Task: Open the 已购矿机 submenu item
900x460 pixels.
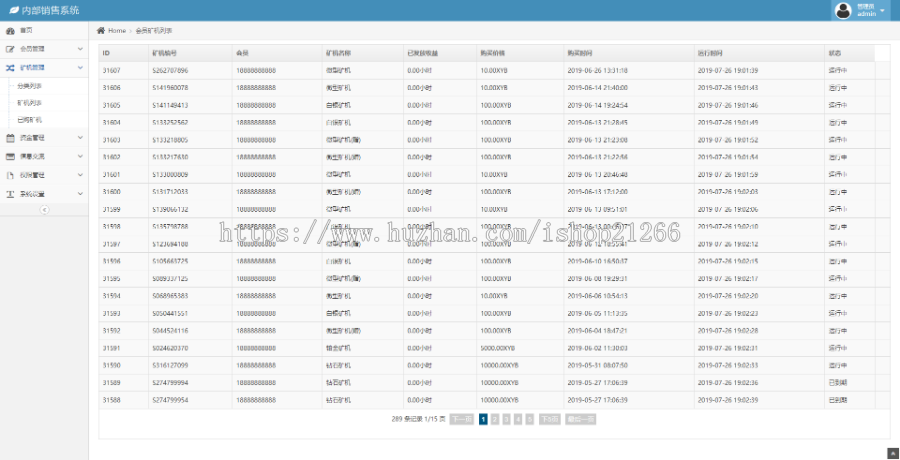Action: pyautogui.click(x=29, y=120)
